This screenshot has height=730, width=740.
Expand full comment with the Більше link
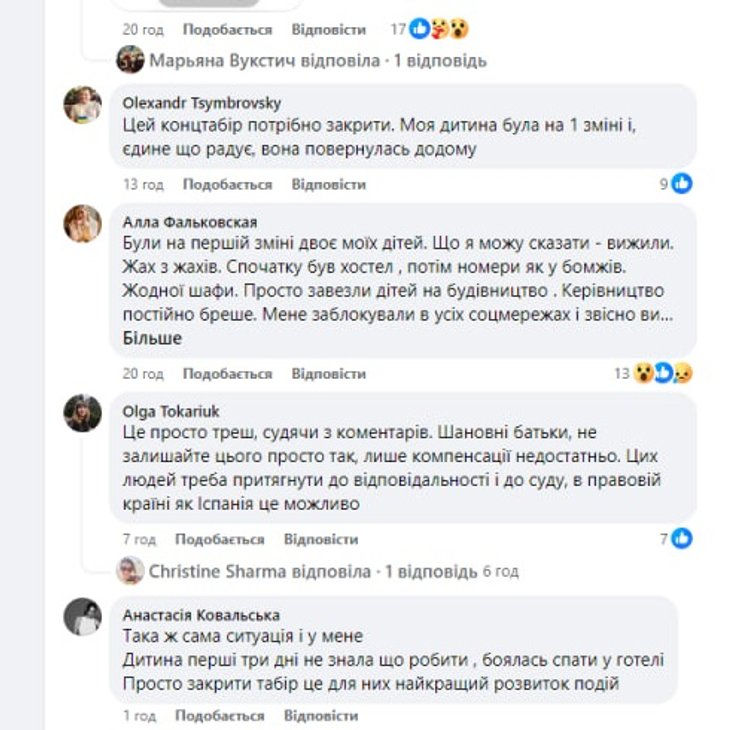pyautogui.click(x=152, y=338)
